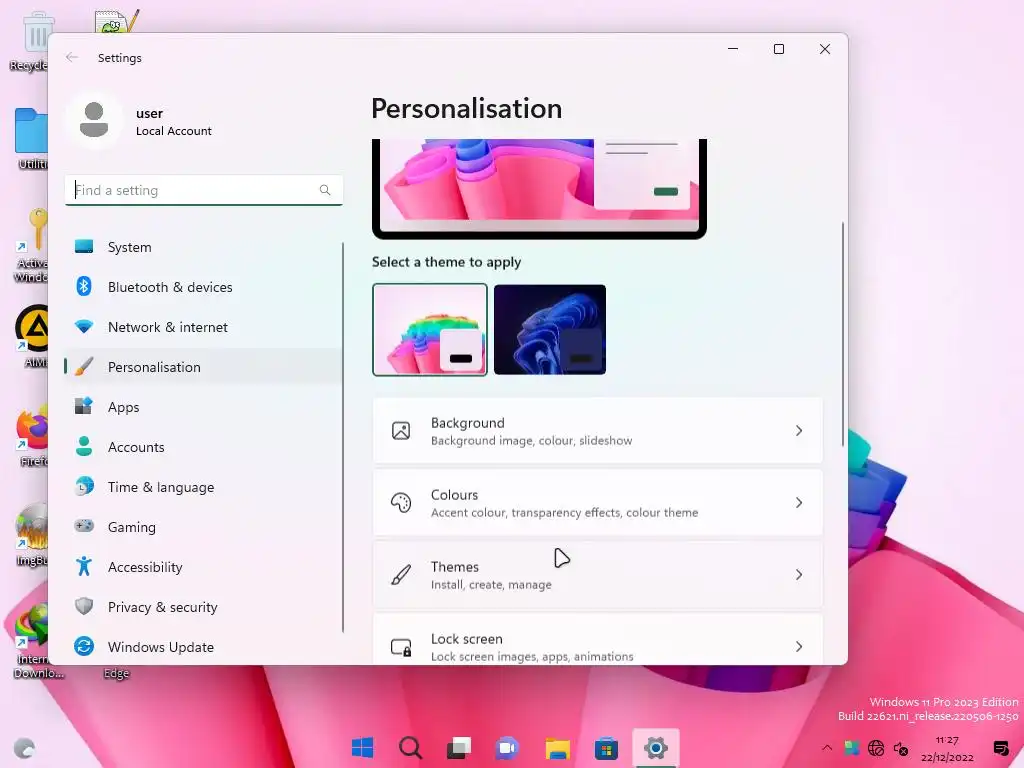Go to Privacy & security

[203, 607]
